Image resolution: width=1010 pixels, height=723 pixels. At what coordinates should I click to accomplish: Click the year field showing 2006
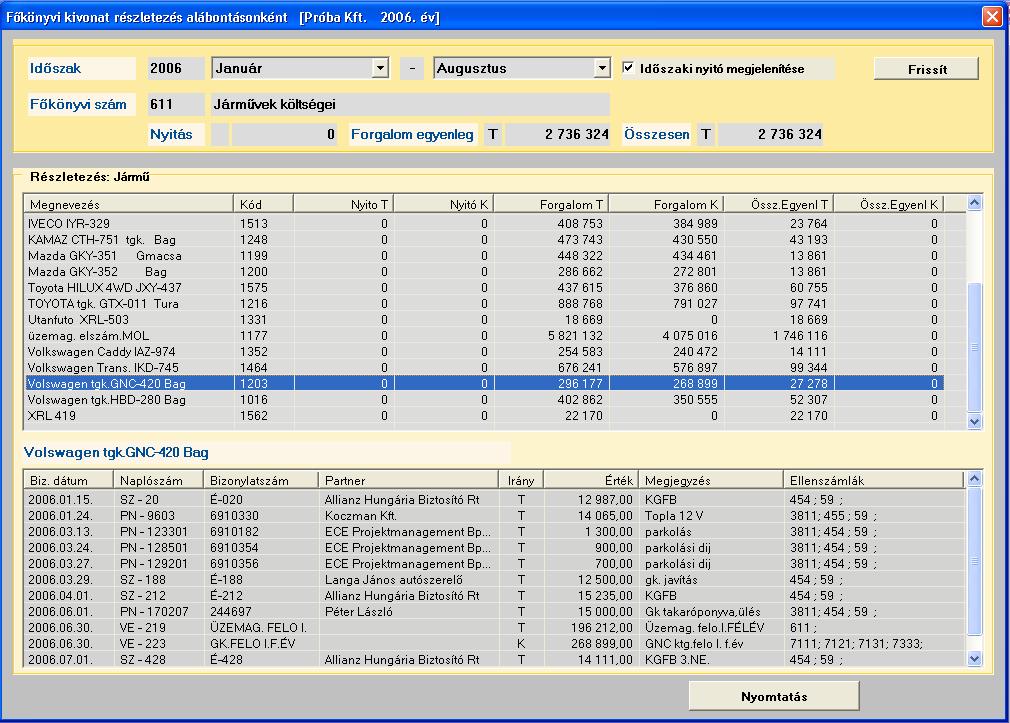pyautogui.click(x=175, y=69)
